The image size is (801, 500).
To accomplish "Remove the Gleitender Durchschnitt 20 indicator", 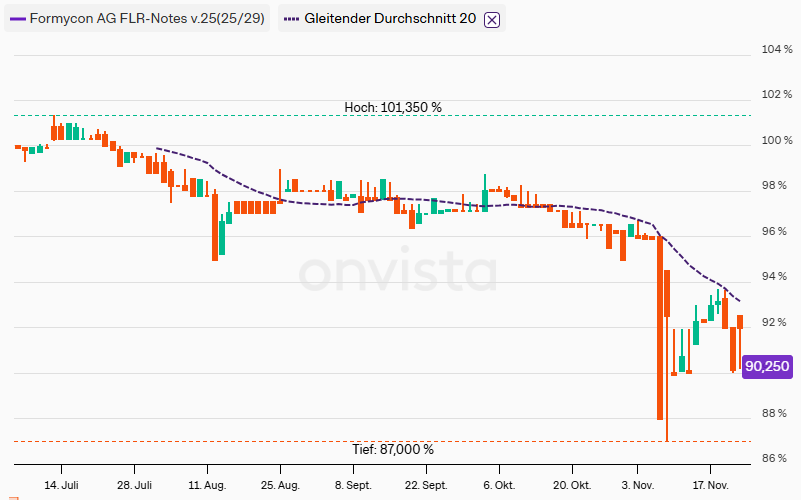I will click(491, 19).
